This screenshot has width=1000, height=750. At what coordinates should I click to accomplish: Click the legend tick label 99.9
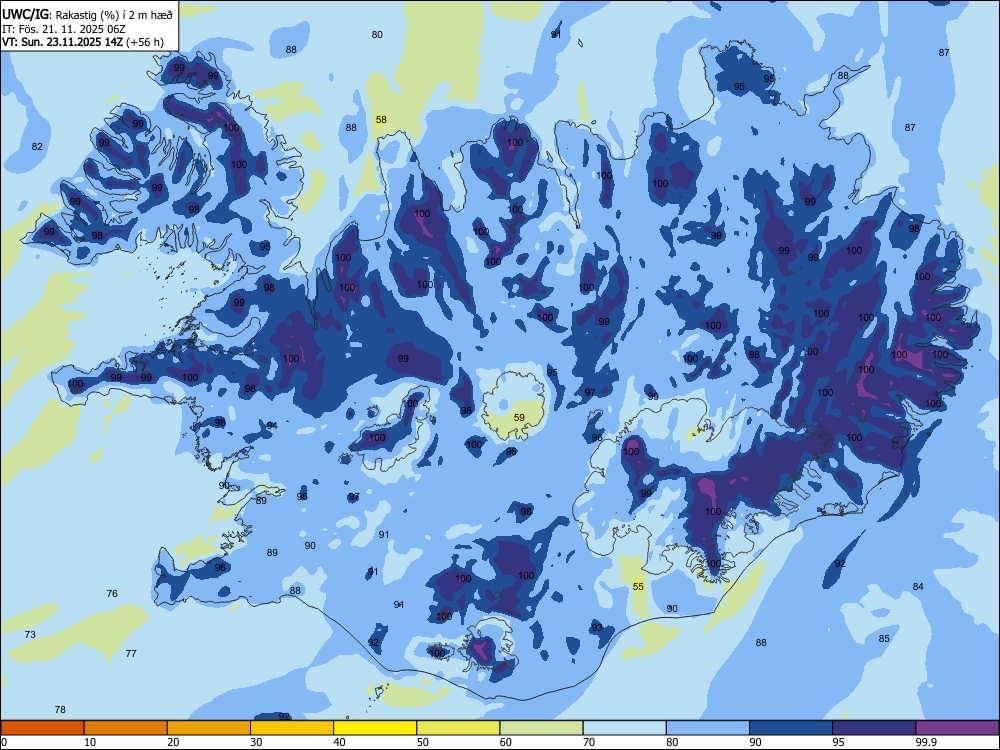[x=925, y=742]
